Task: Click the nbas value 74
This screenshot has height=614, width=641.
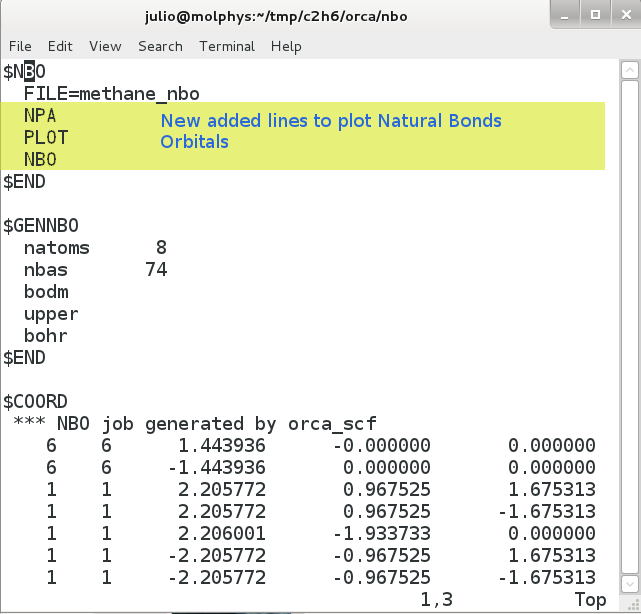Action: point(156,270)
